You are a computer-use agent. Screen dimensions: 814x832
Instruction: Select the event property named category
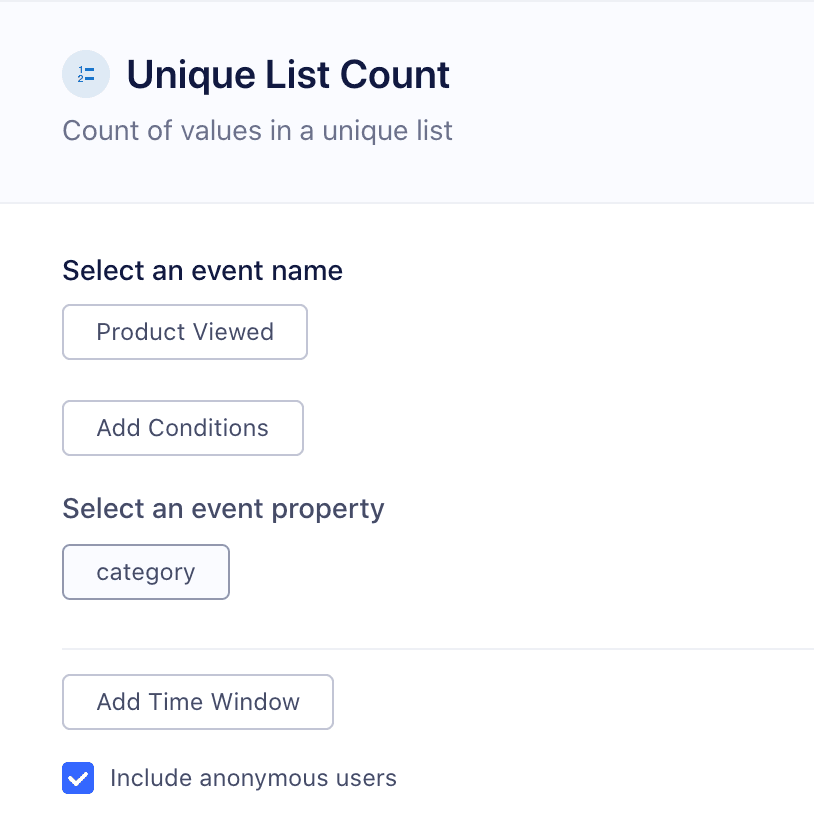click(146, 572)
